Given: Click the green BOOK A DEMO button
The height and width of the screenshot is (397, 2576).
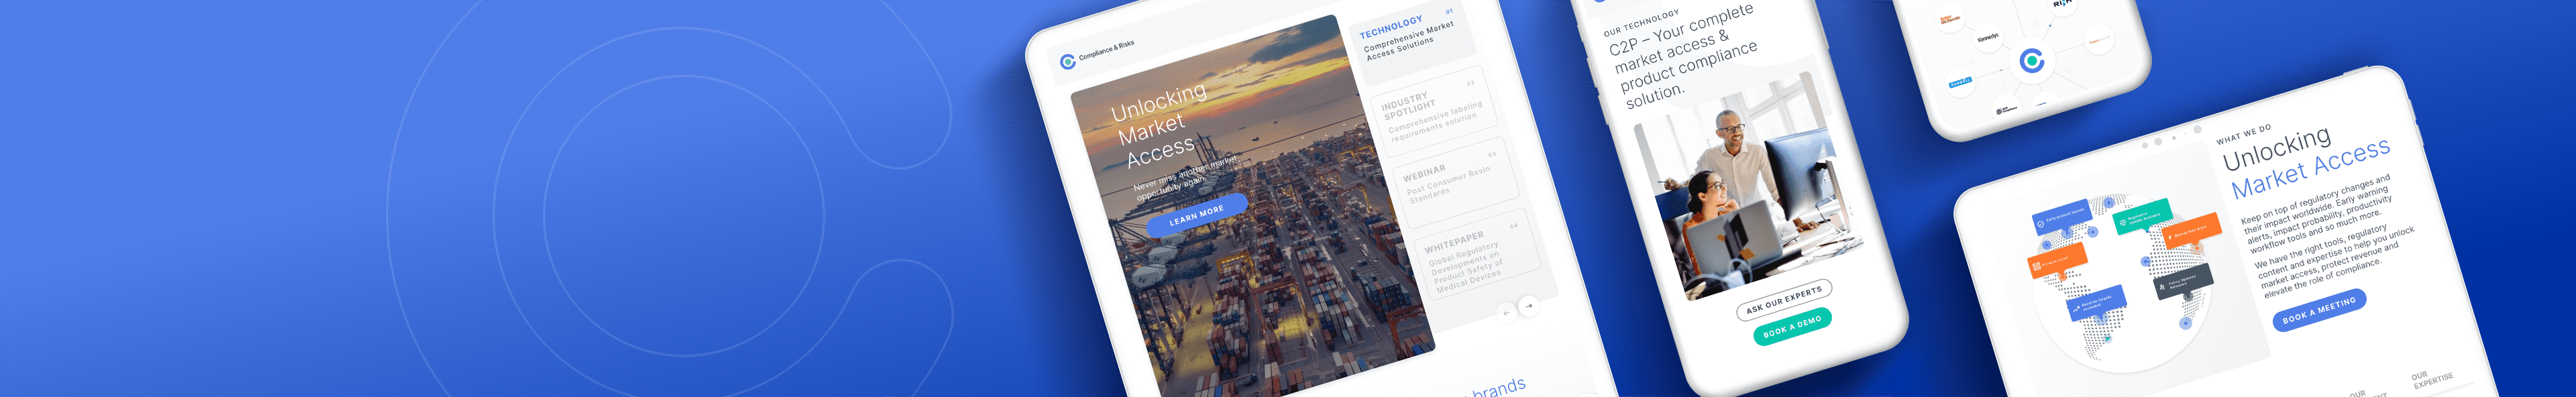Looking at the screenshot, I should point(1792,326).
